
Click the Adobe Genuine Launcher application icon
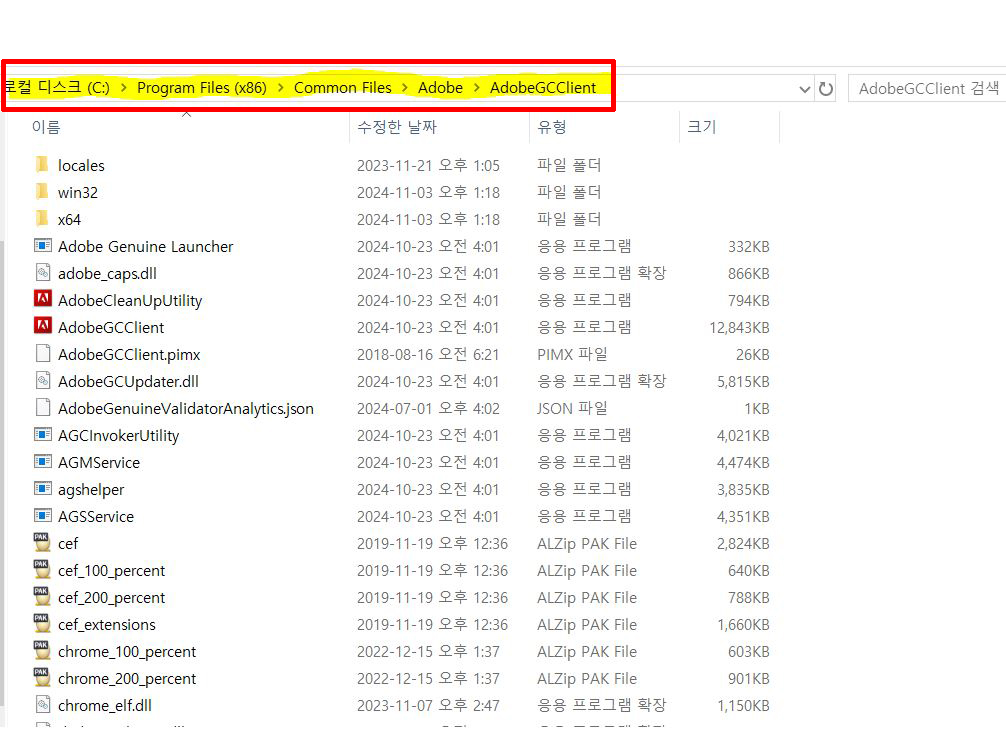pyautogui.click(x=42, y=246)
